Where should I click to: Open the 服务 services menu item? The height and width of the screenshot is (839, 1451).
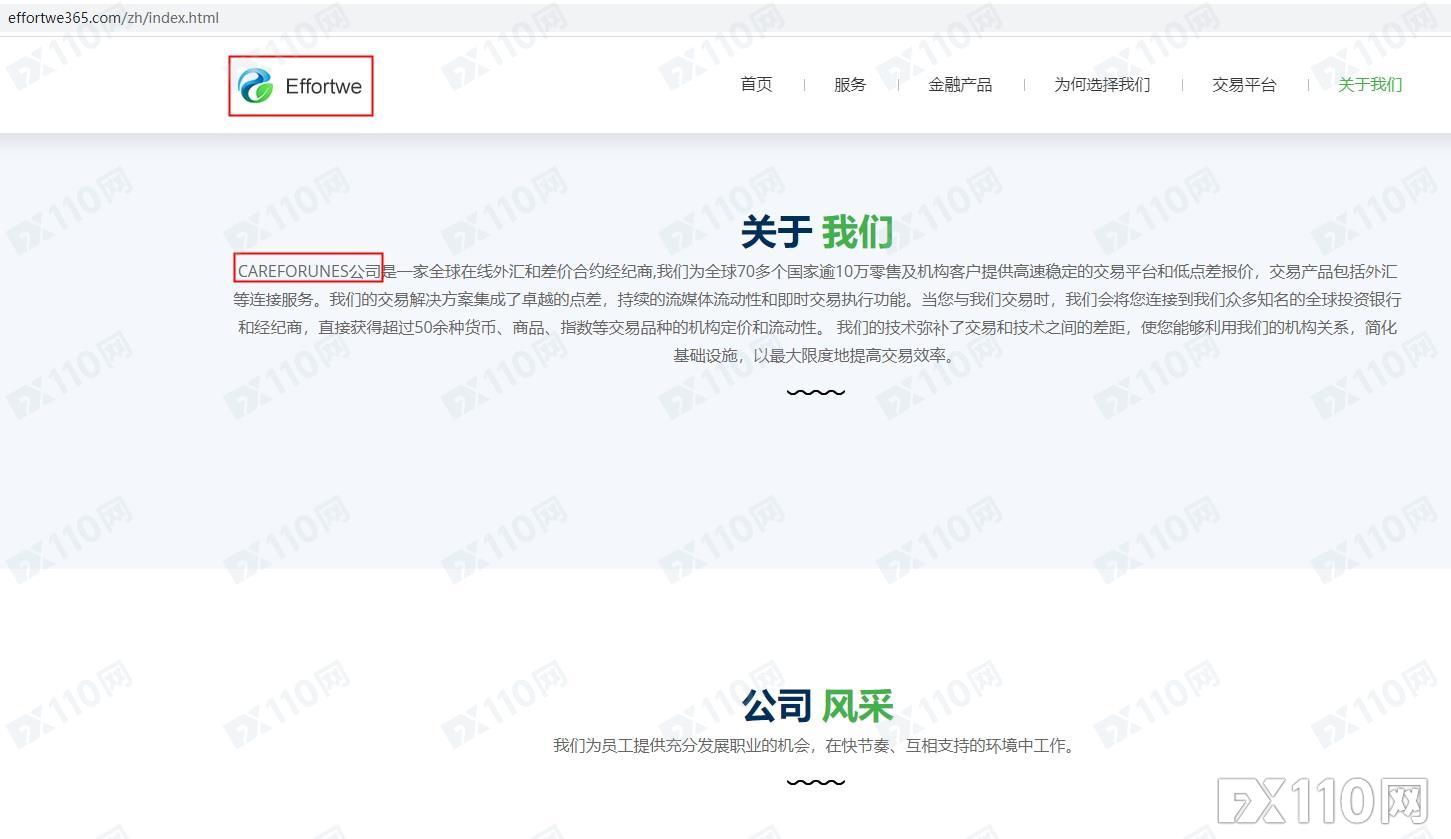click(850, 84)
